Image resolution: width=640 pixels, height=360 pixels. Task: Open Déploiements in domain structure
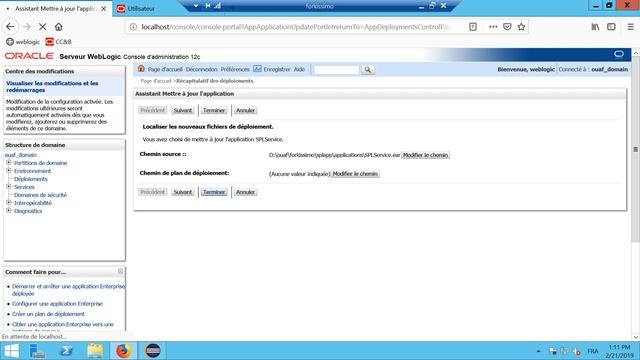click(x=31, y=179)
